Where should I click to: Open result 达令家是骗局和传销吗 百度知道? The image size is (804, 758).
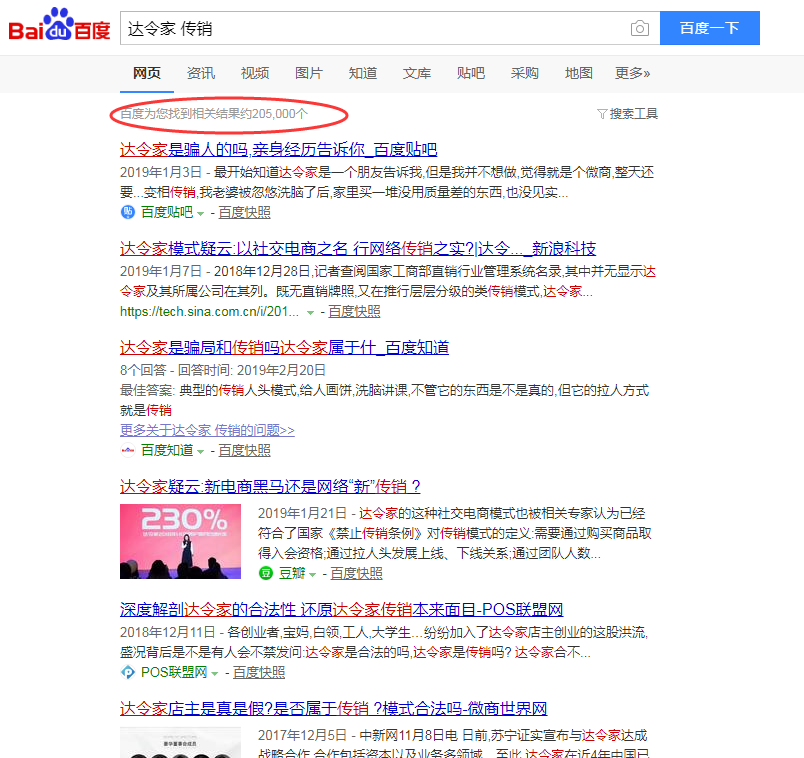pyautogui.click(x=285, y=348)
